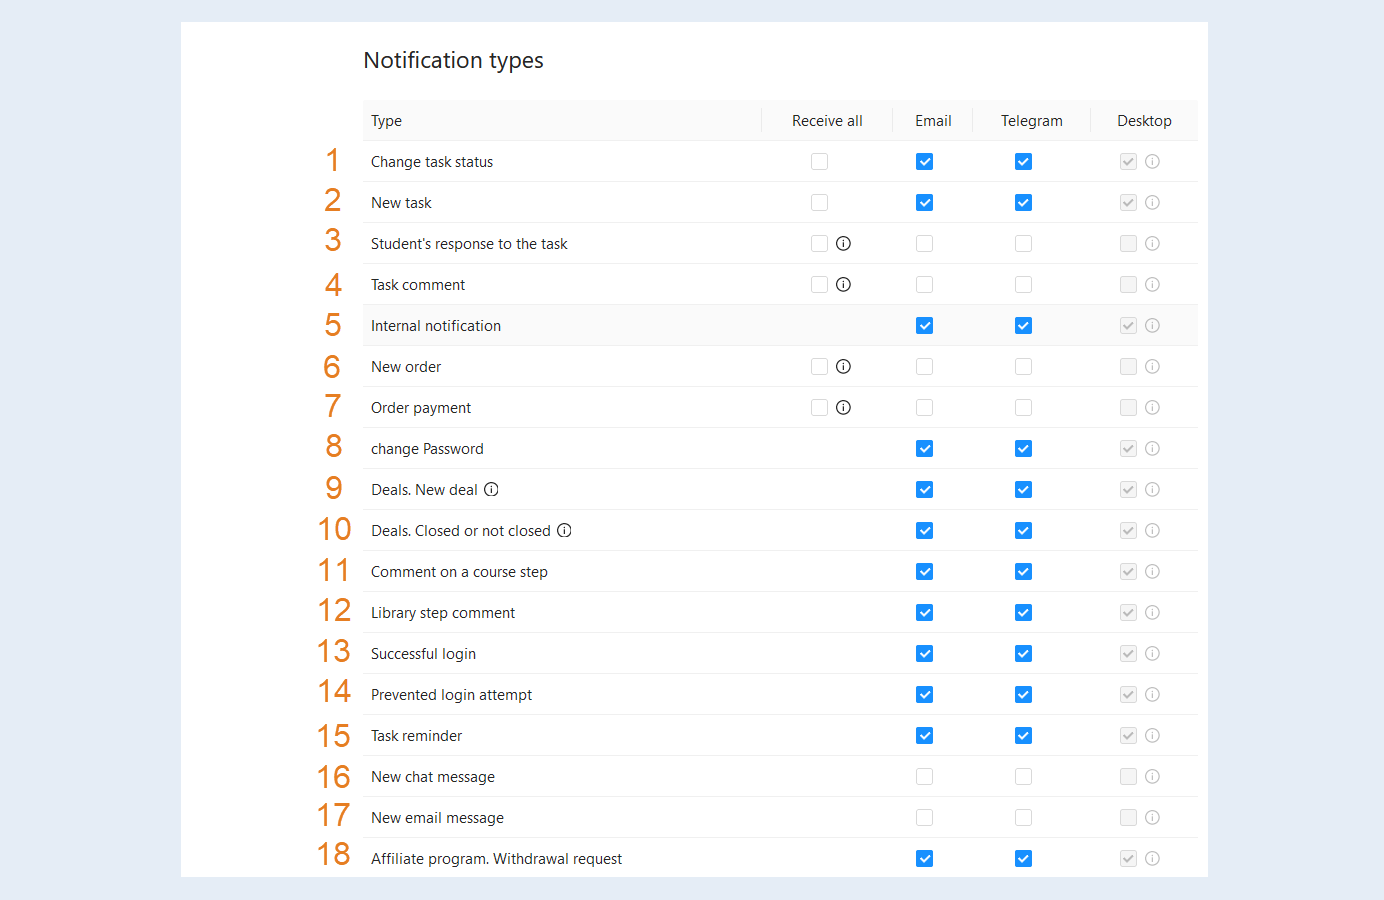The image size is (1384, 900).
Task: Click Desktop info icon for Change task status
Action: click(1152, 161)
